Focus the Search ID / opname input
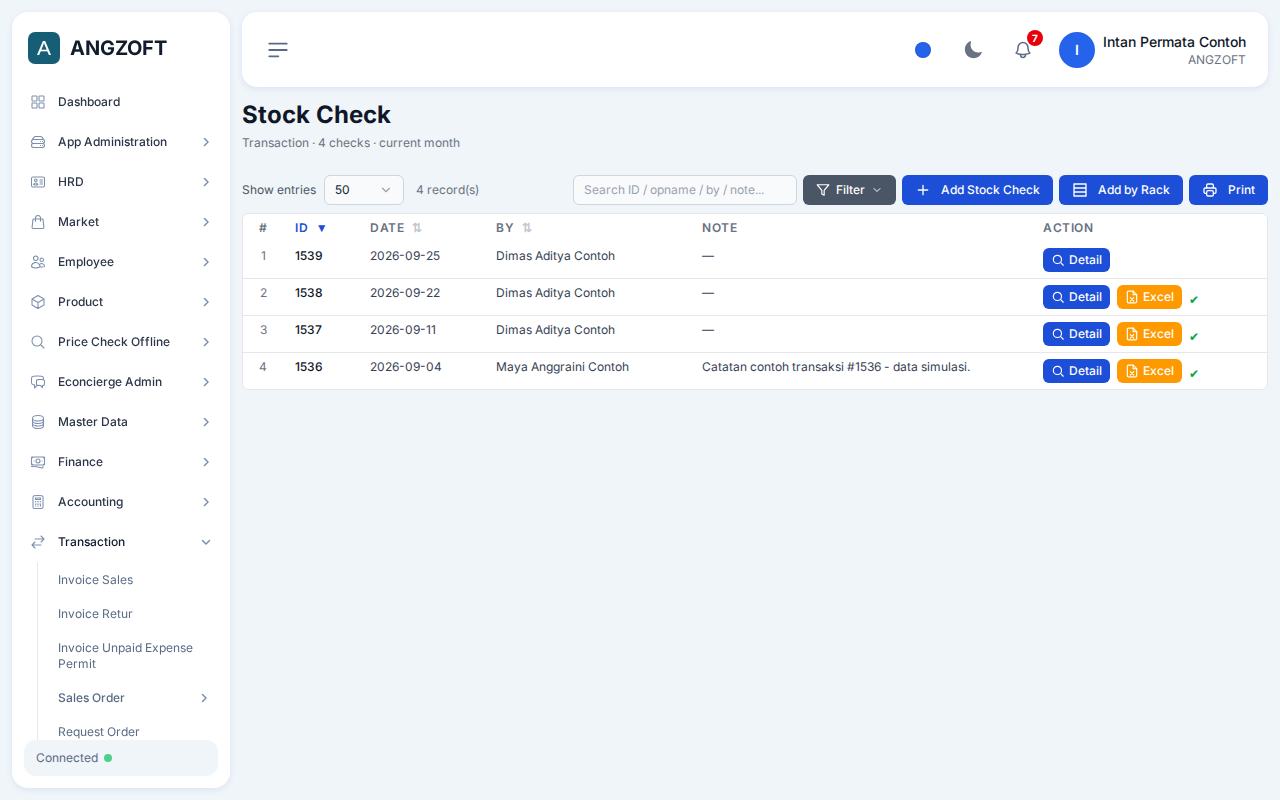1280x800 pixels. 685,190
